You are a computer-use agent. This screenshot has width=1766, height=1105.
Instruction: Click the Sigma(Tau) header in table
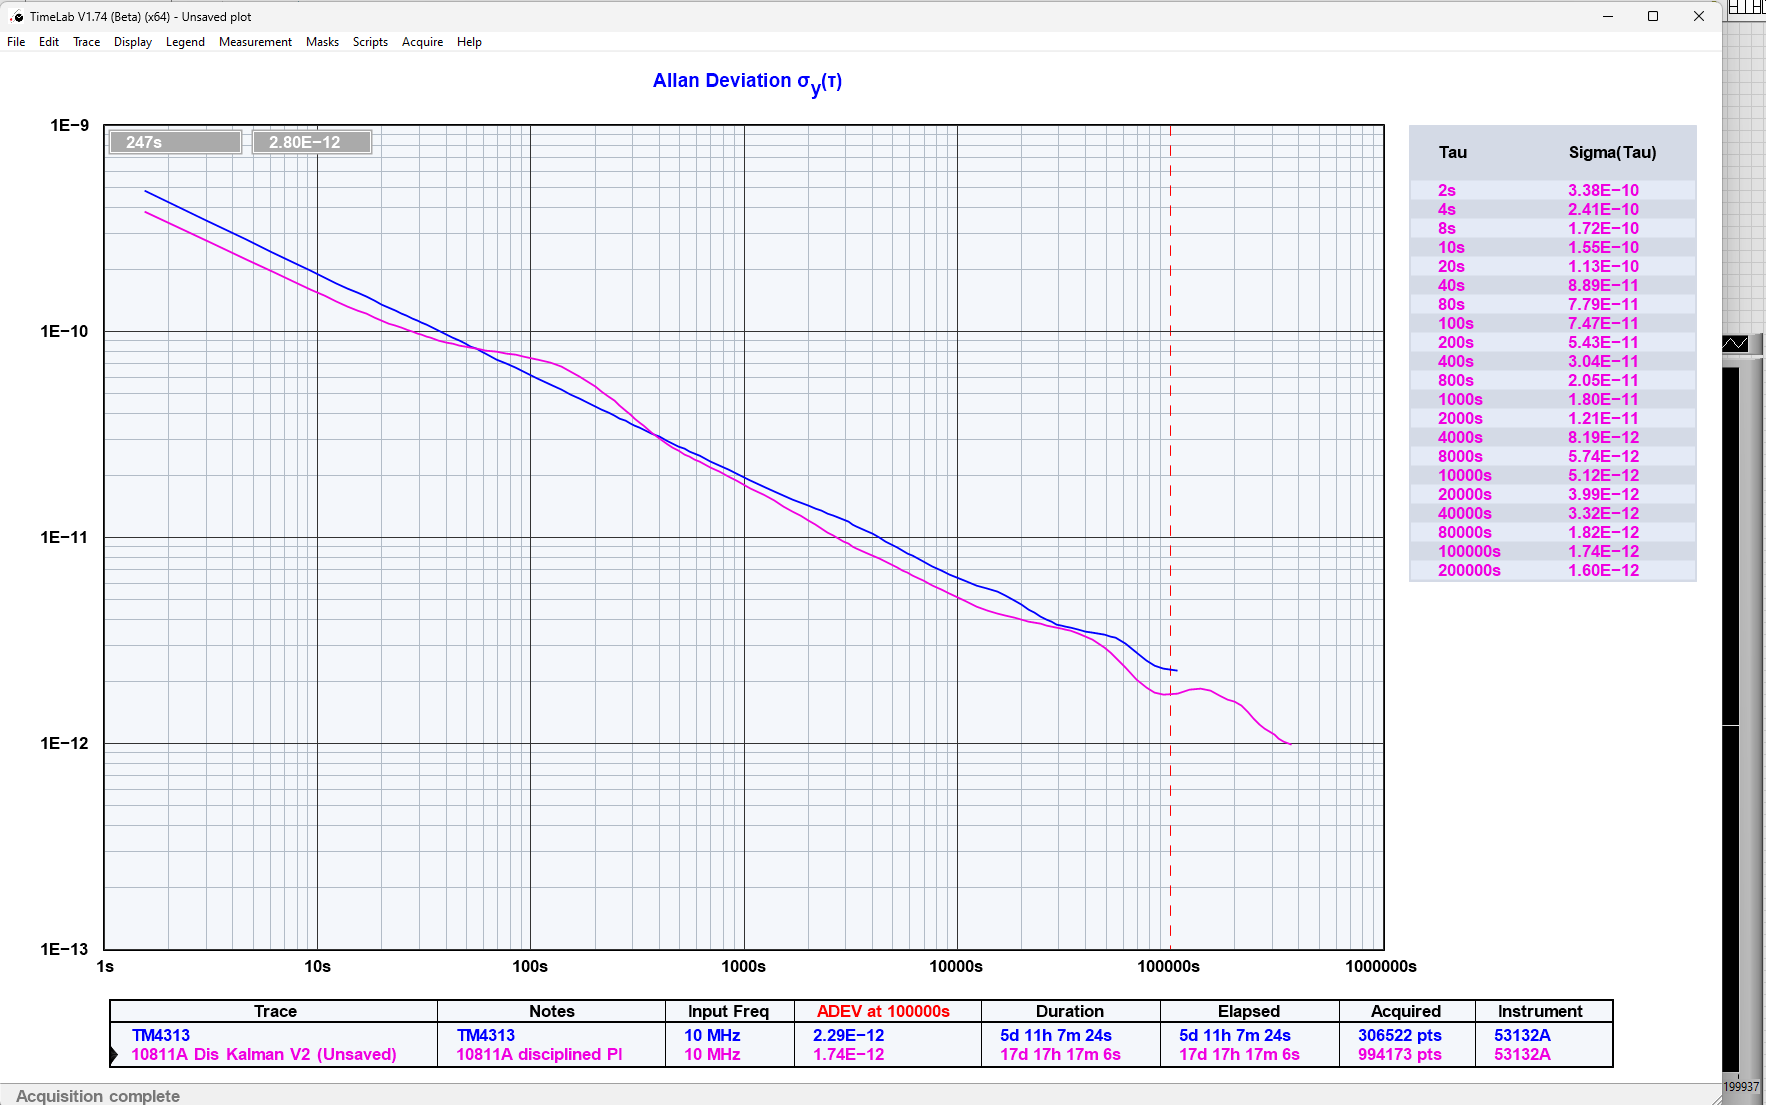[1612, 152]
